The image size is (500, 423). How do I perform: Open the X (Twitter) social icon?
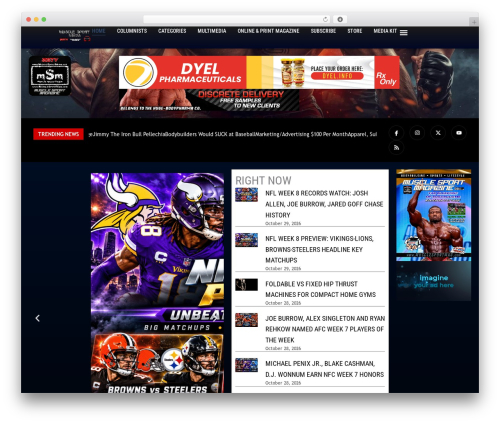438,133
